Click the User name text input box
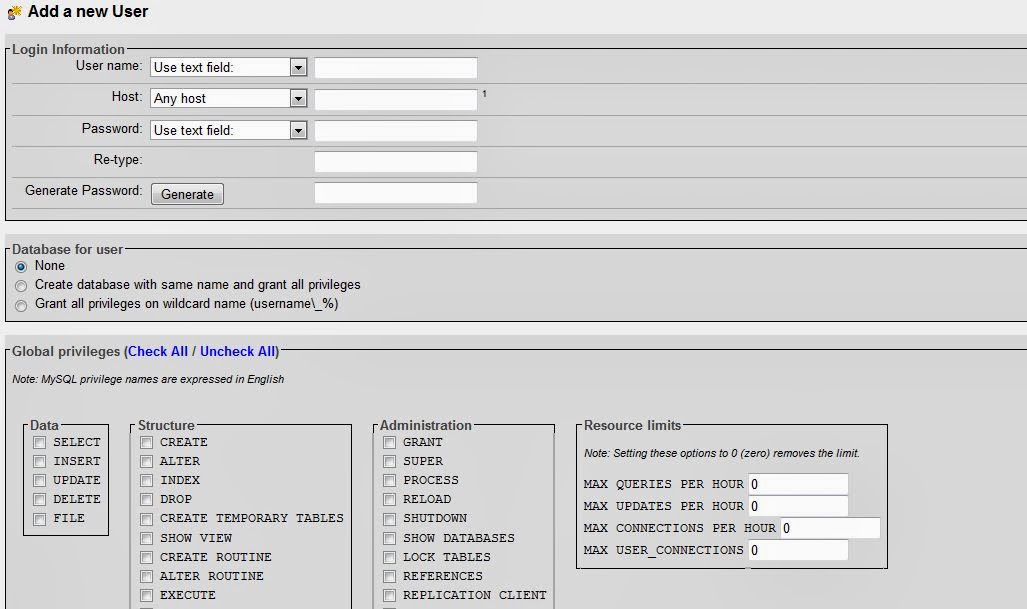Viewport: 1027px width, 609px height. 395,66
